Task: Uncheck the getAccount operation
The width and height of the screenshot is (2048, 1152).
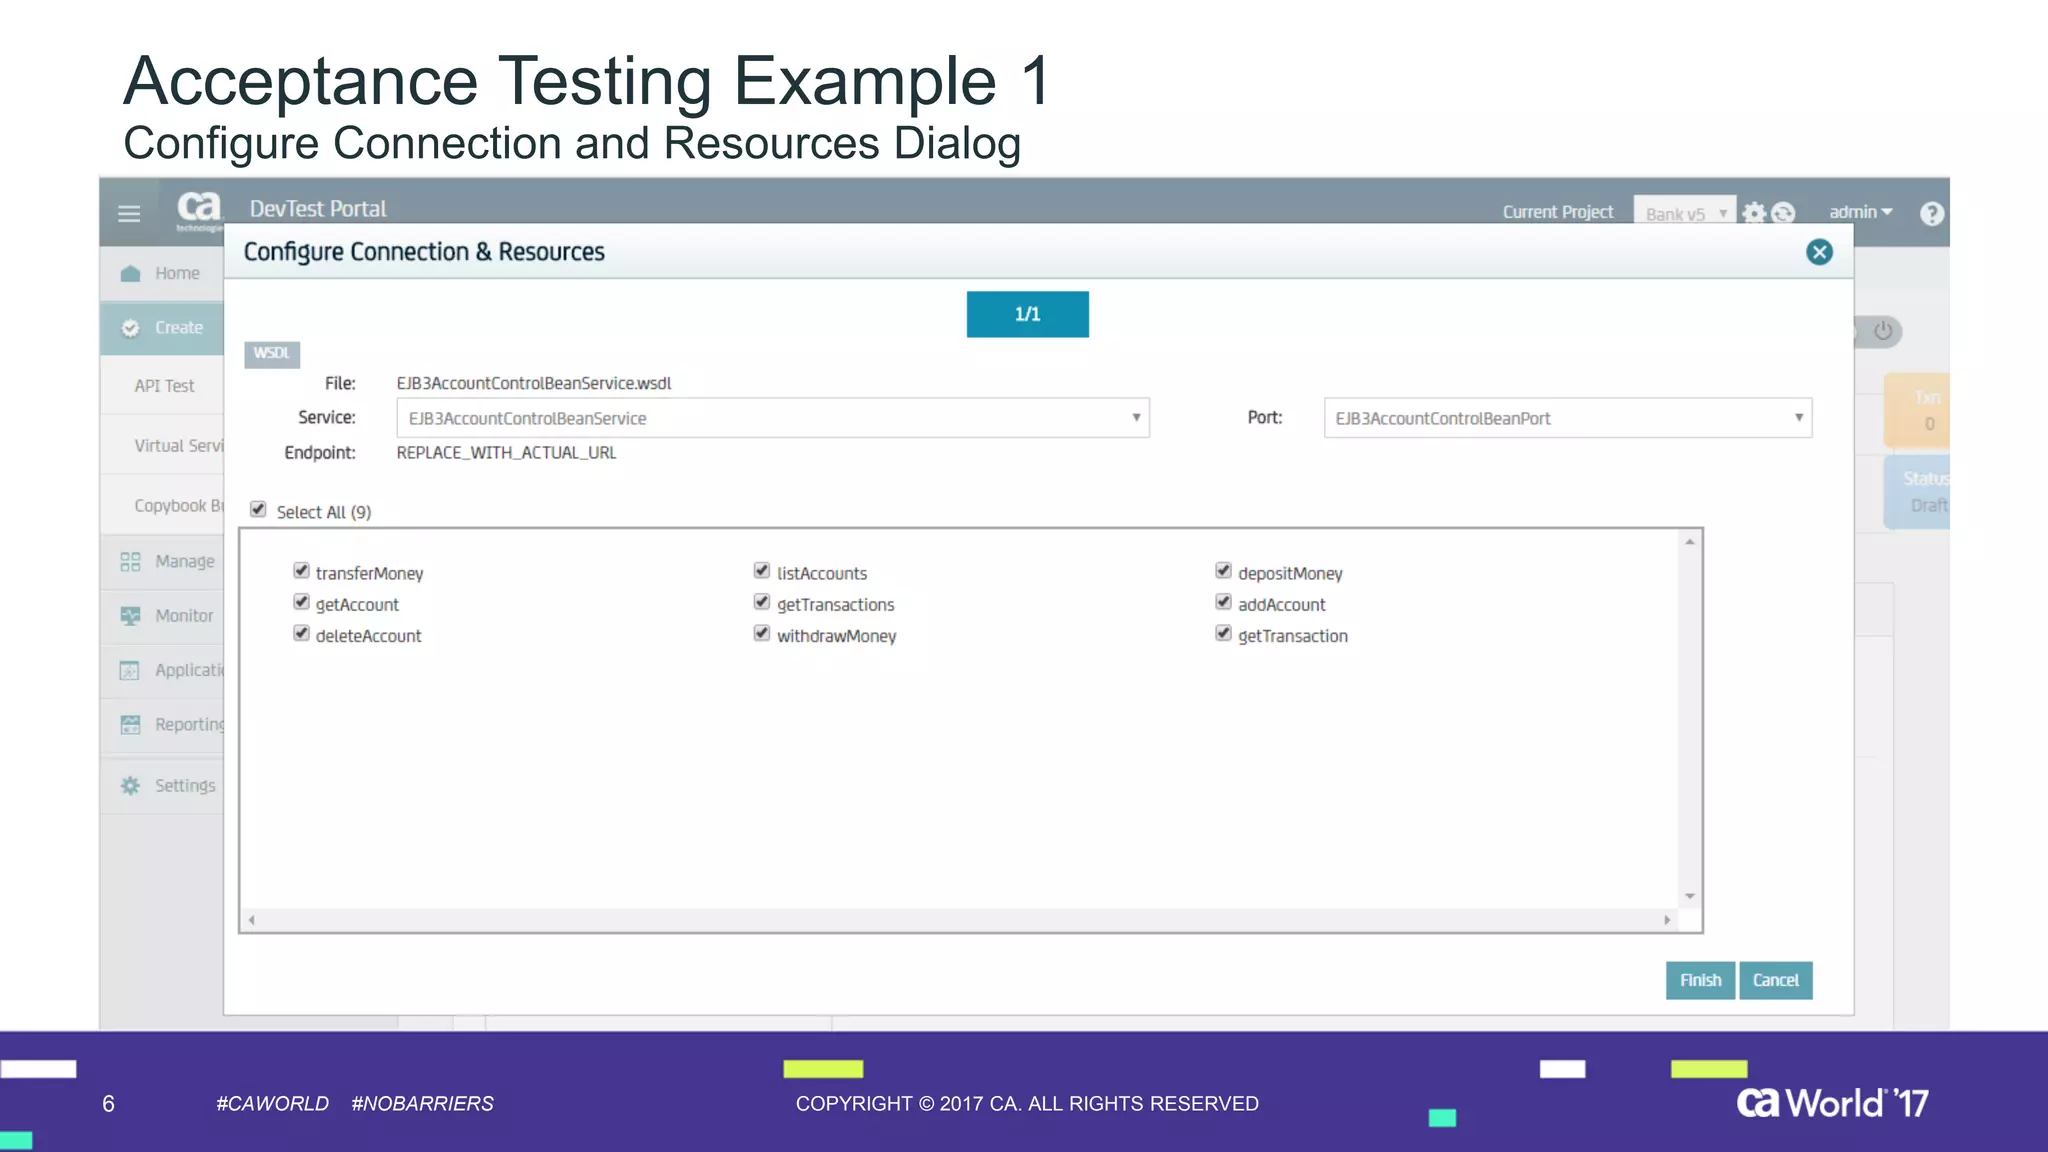Action: (x=301, y=602)
